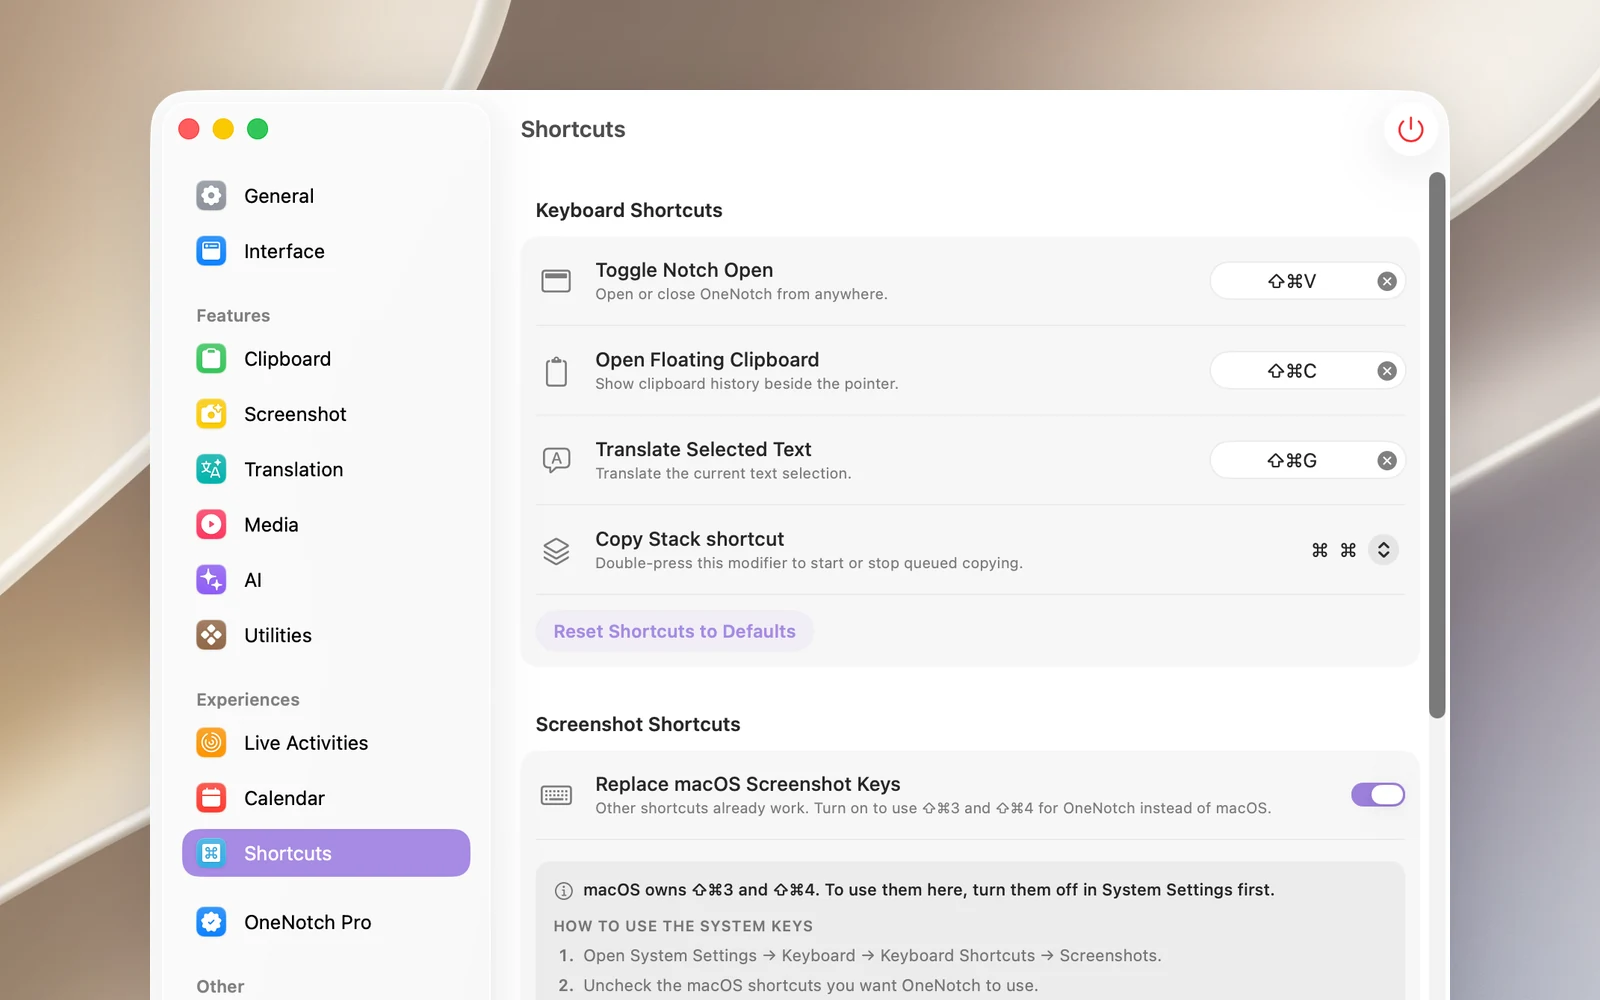Screen dimensions: 1600x1000
Task: Click the Open Floating Clipboard row icon
Action: (556, 371)
